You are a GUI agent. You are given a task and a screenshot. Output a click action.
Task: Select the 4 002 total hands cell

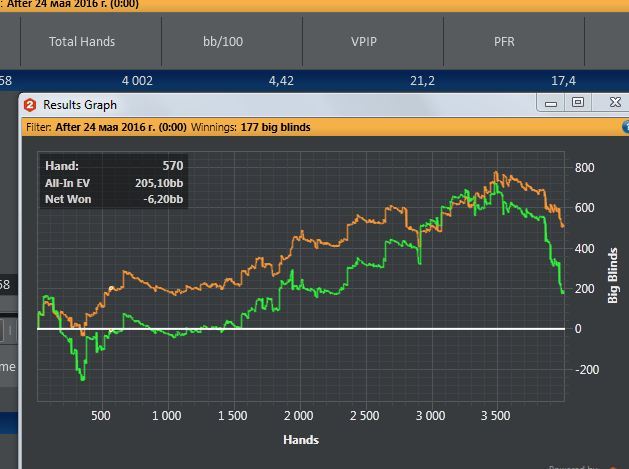tap(137, 81)
